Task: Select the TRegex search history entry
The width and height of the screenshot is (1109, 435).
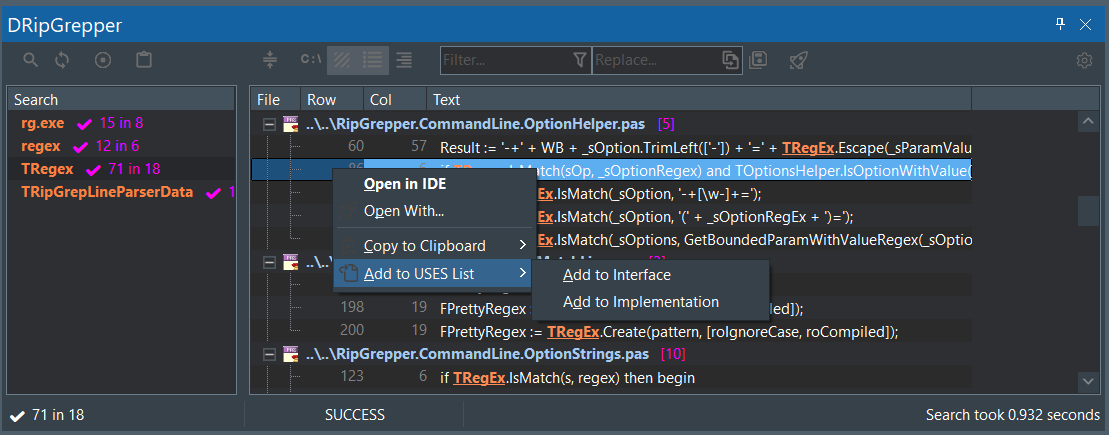Action: coord(49,169)
